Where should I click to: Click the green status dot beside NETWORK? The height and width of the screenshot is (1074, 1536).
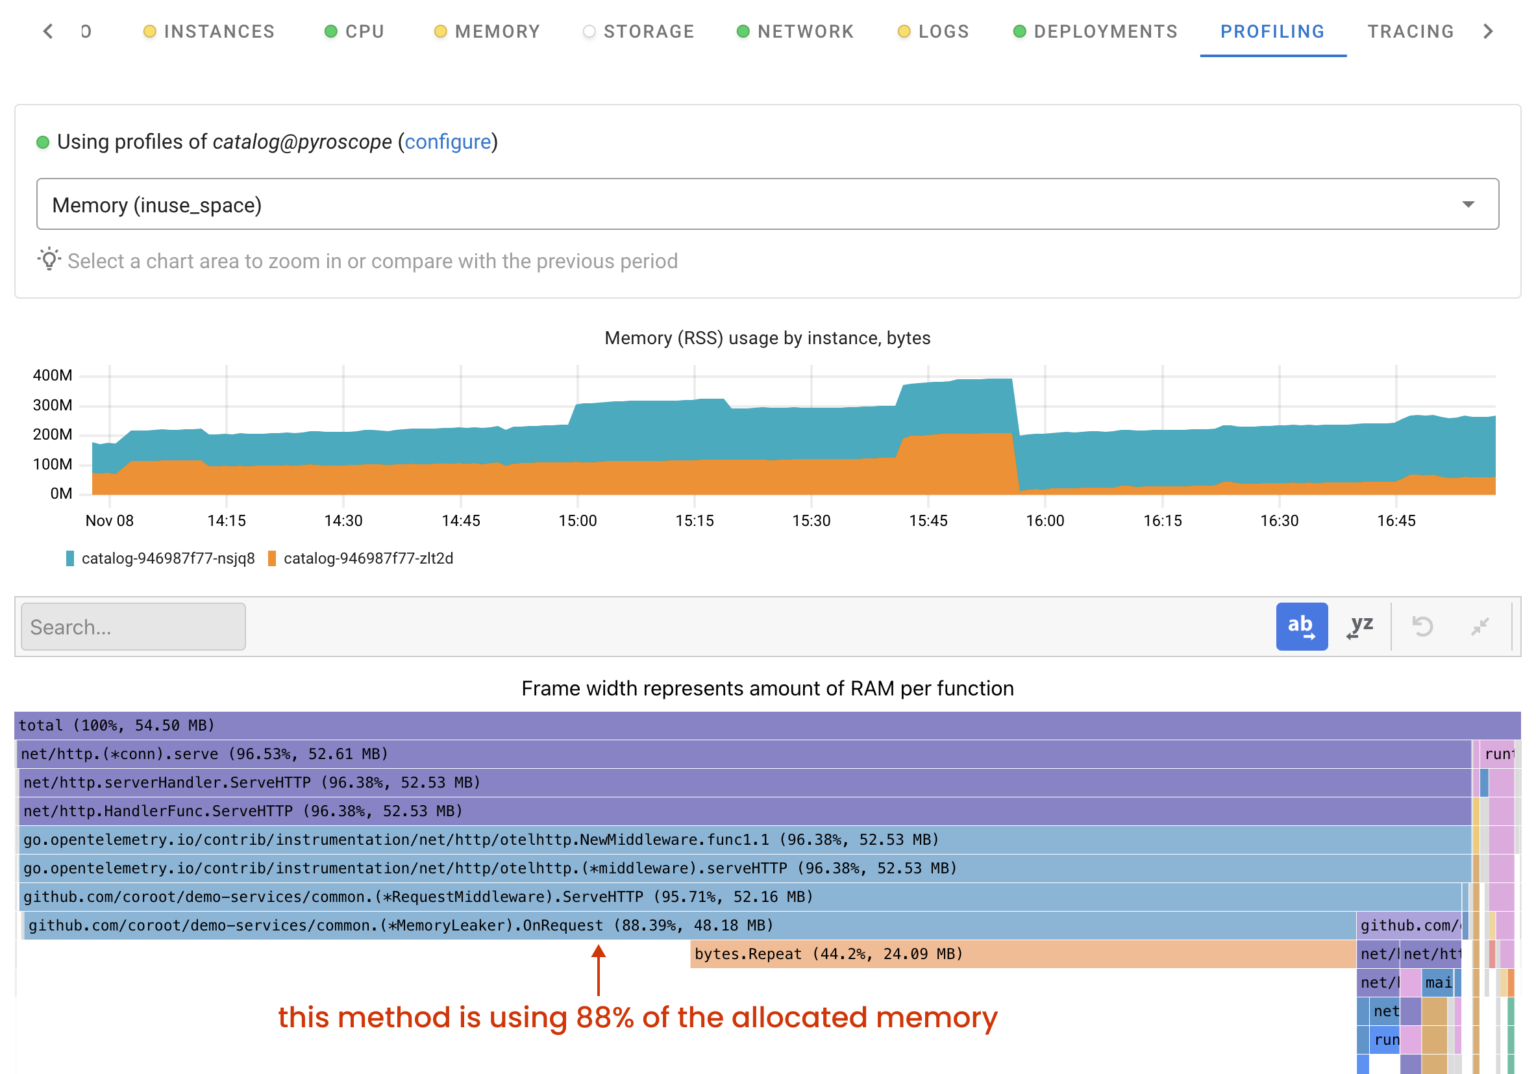pyautogui.click(x=742, y=31)
